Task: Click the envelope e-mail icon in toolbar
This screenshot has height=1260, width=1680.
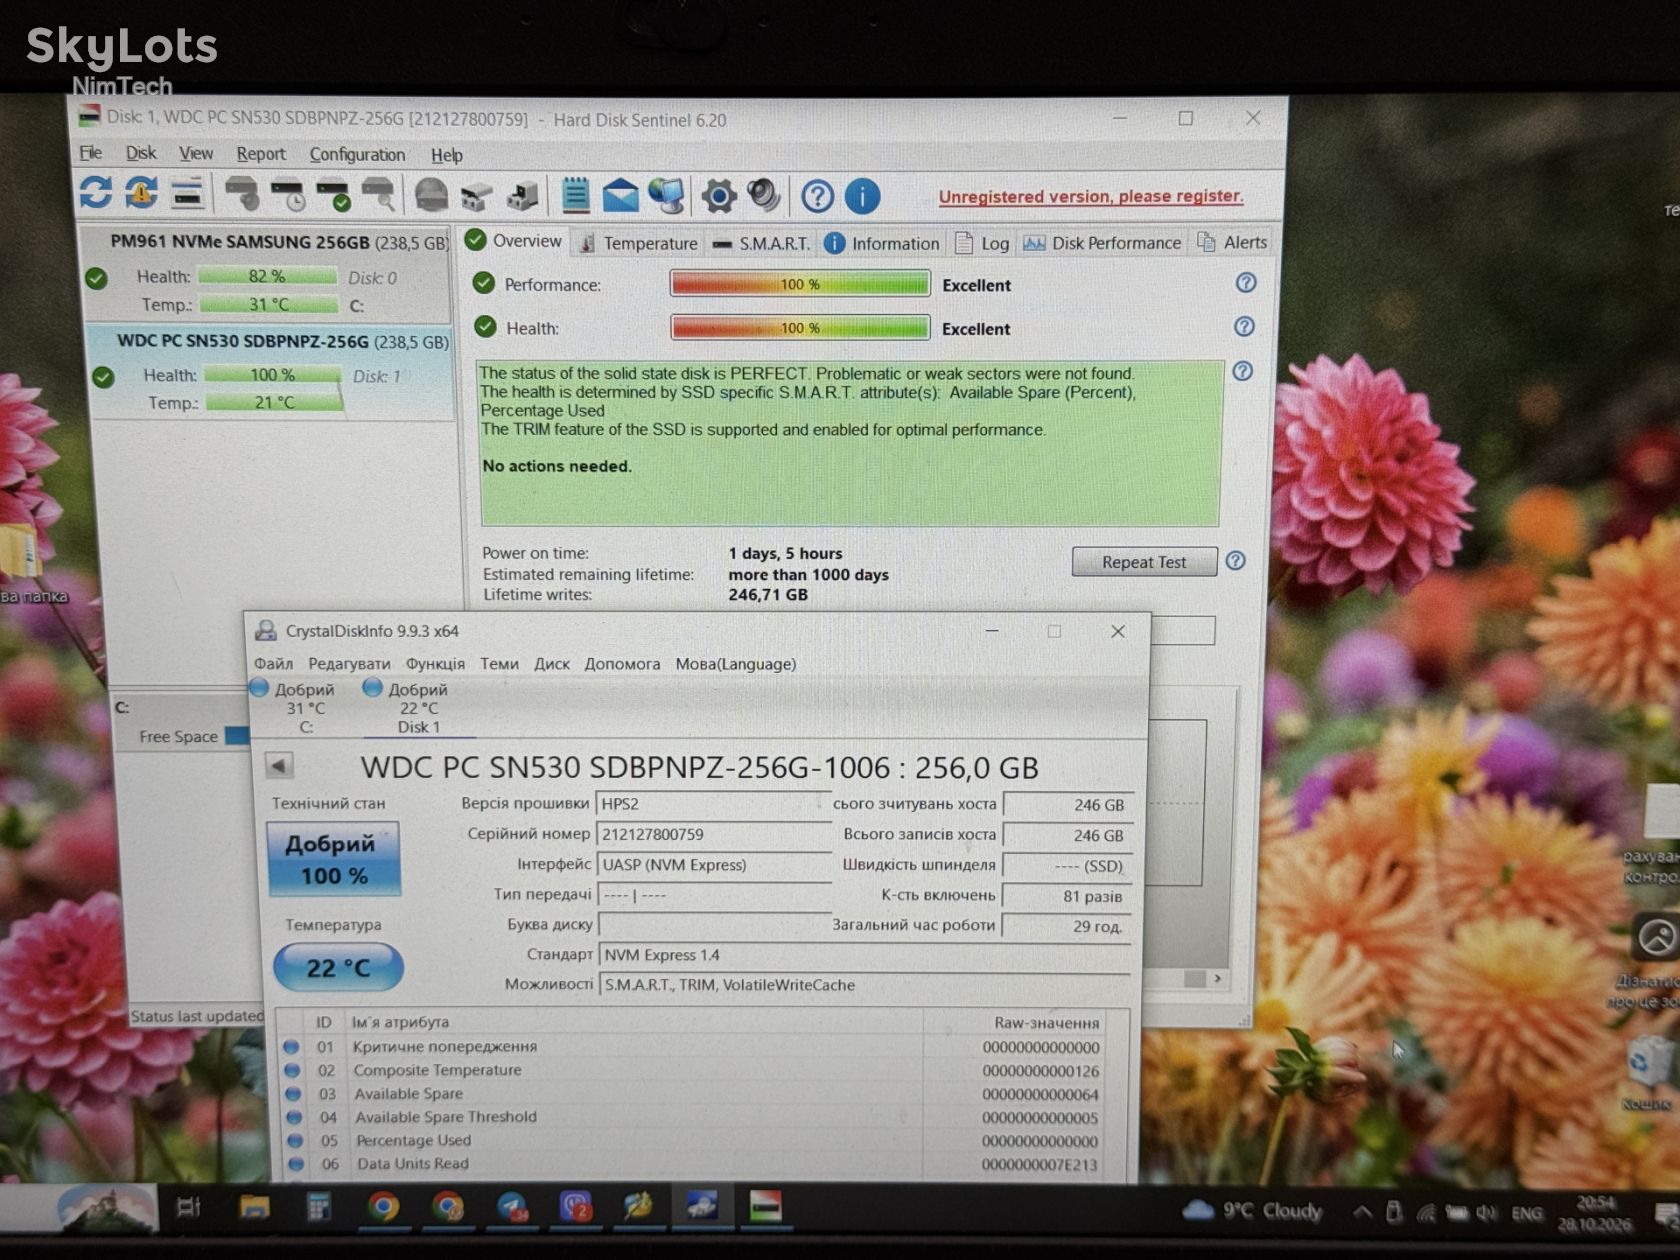Action: (620, 195)
